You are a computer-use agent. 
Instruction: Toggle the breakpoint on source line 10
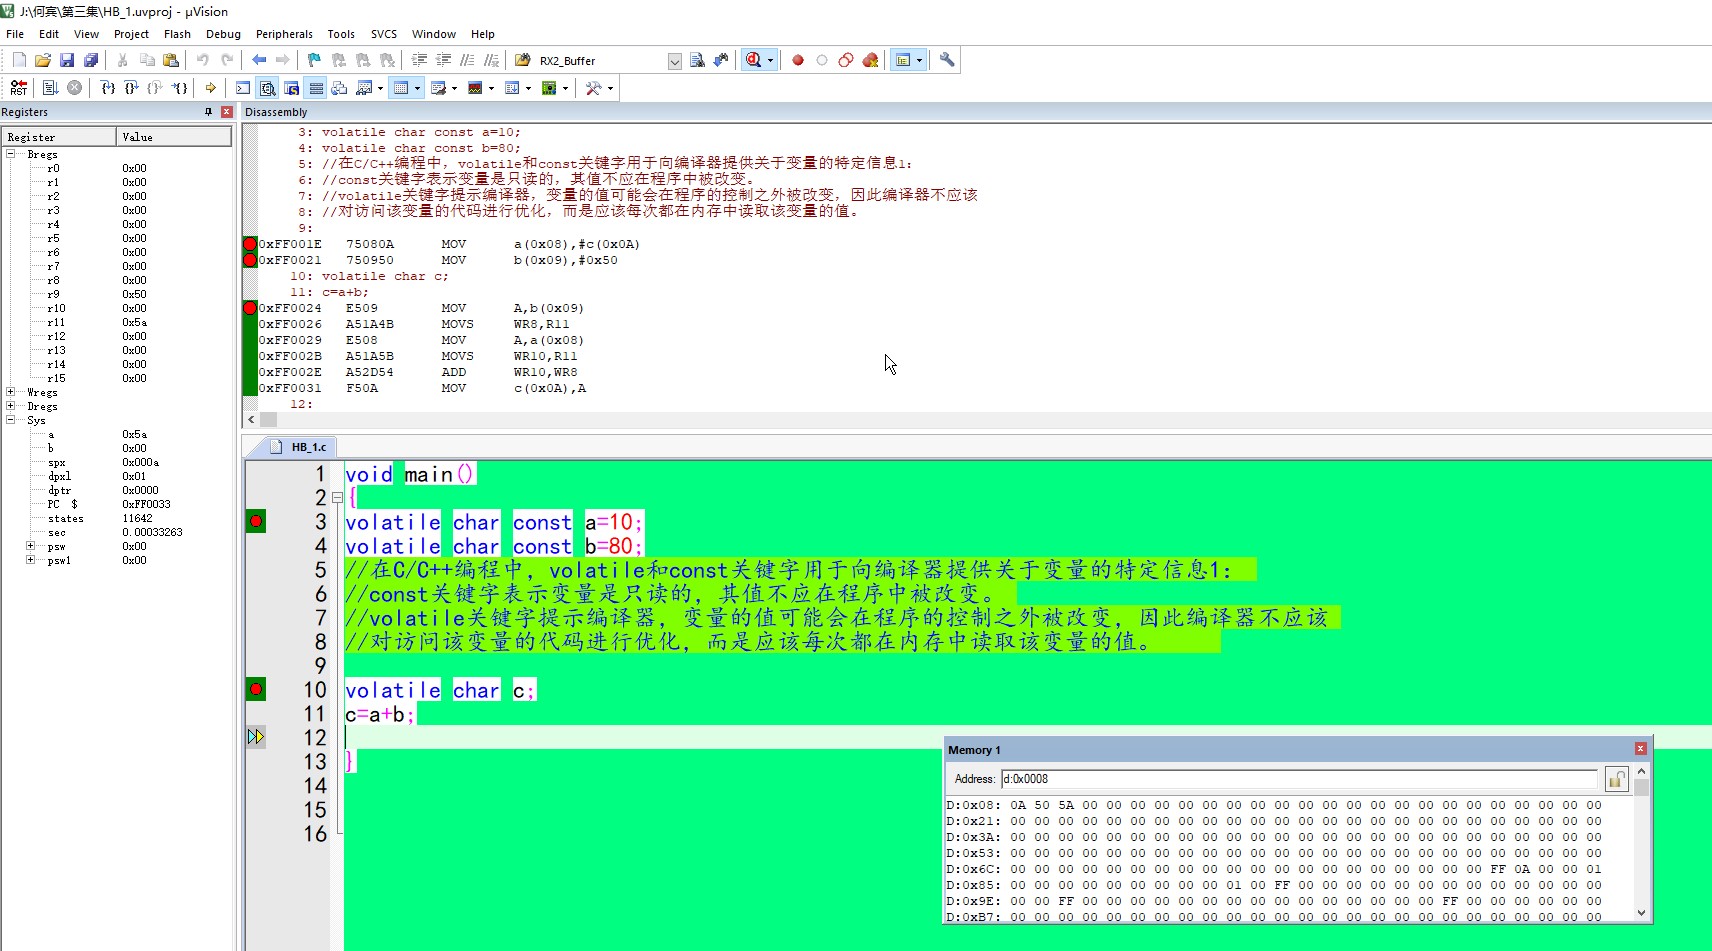[x=256, y=689]
